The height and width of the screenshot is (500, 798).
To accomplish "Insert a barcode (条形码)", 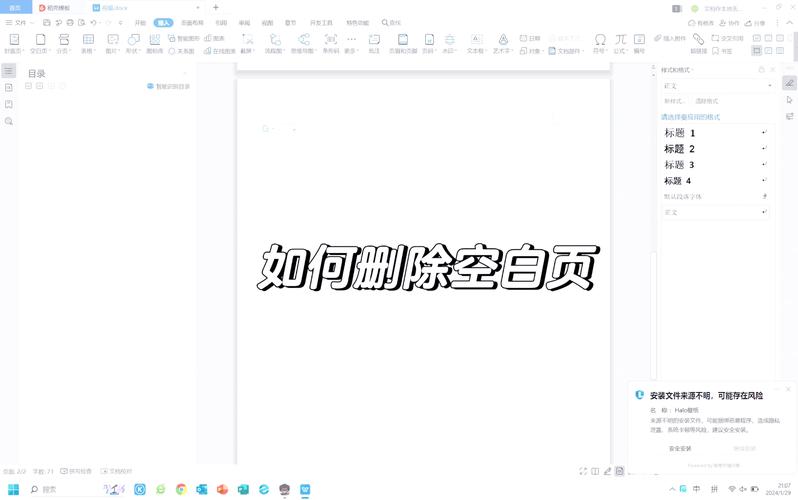I will pos(331,44).
